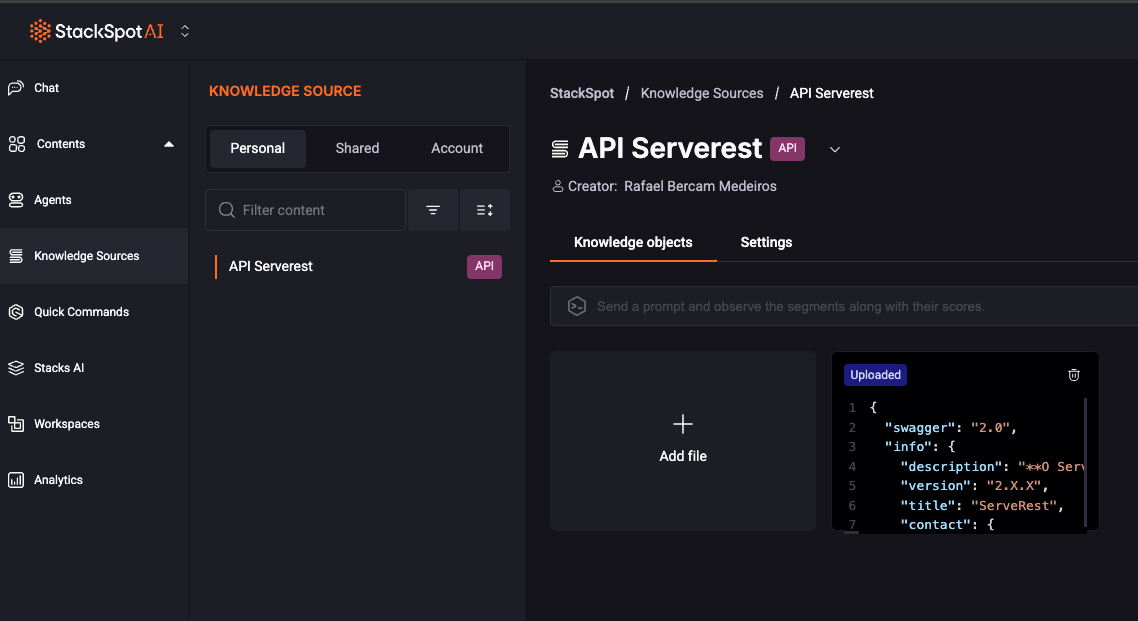
Task: Click the Stacks AI layers icon
Action: pyautogui.click(x=16, y=368)
